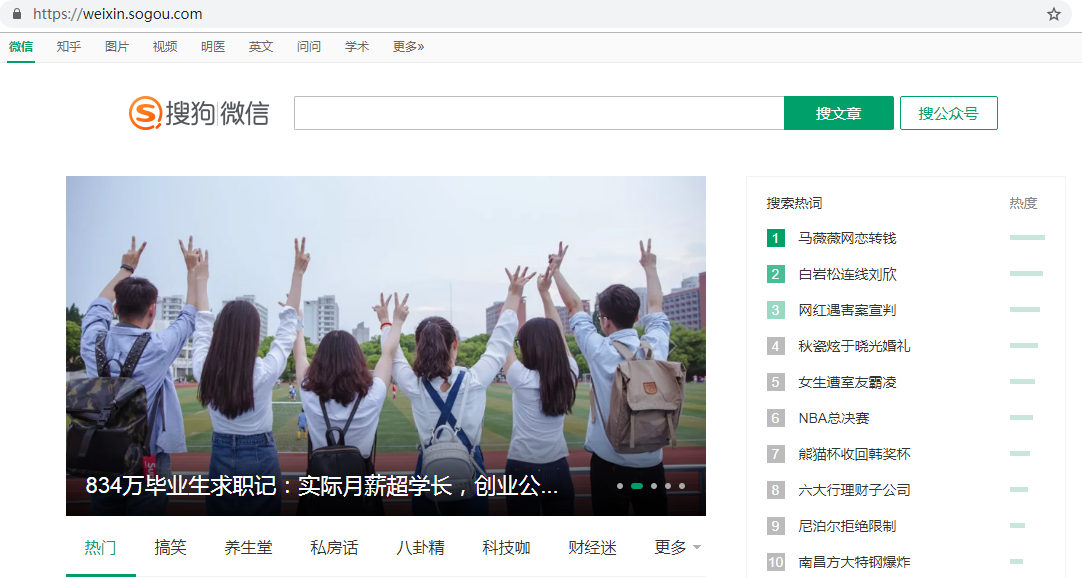Open the 明医 category
This screenshot has height=578, width=1082.
[x=213, y=47]
